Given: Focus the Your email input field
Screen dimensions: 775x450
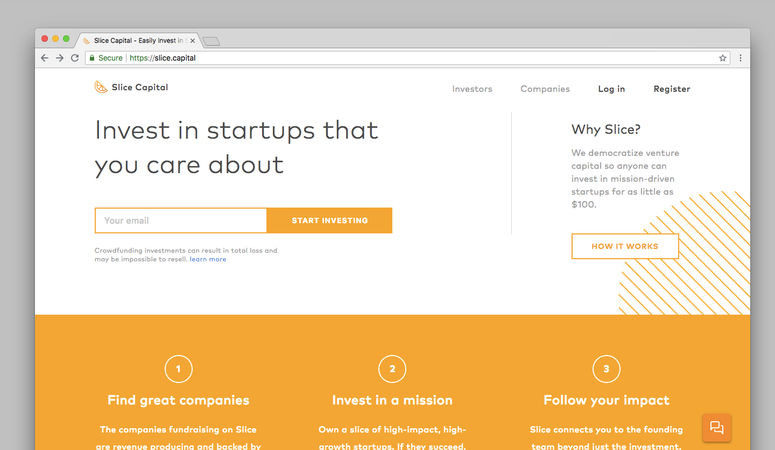Looking at the screenshot, I should 180,220.
